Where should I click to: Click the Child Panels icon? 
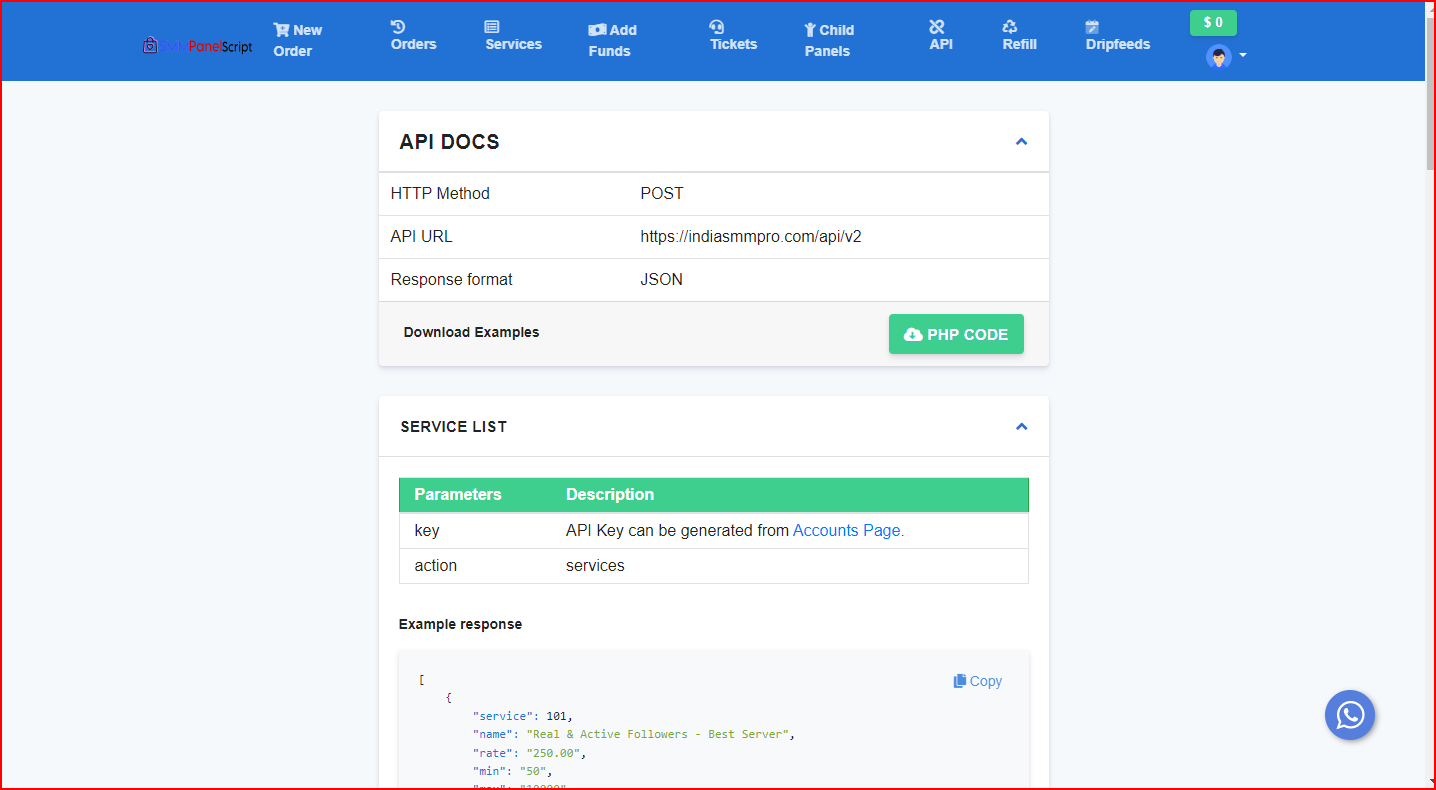click(x=810, y=30)
